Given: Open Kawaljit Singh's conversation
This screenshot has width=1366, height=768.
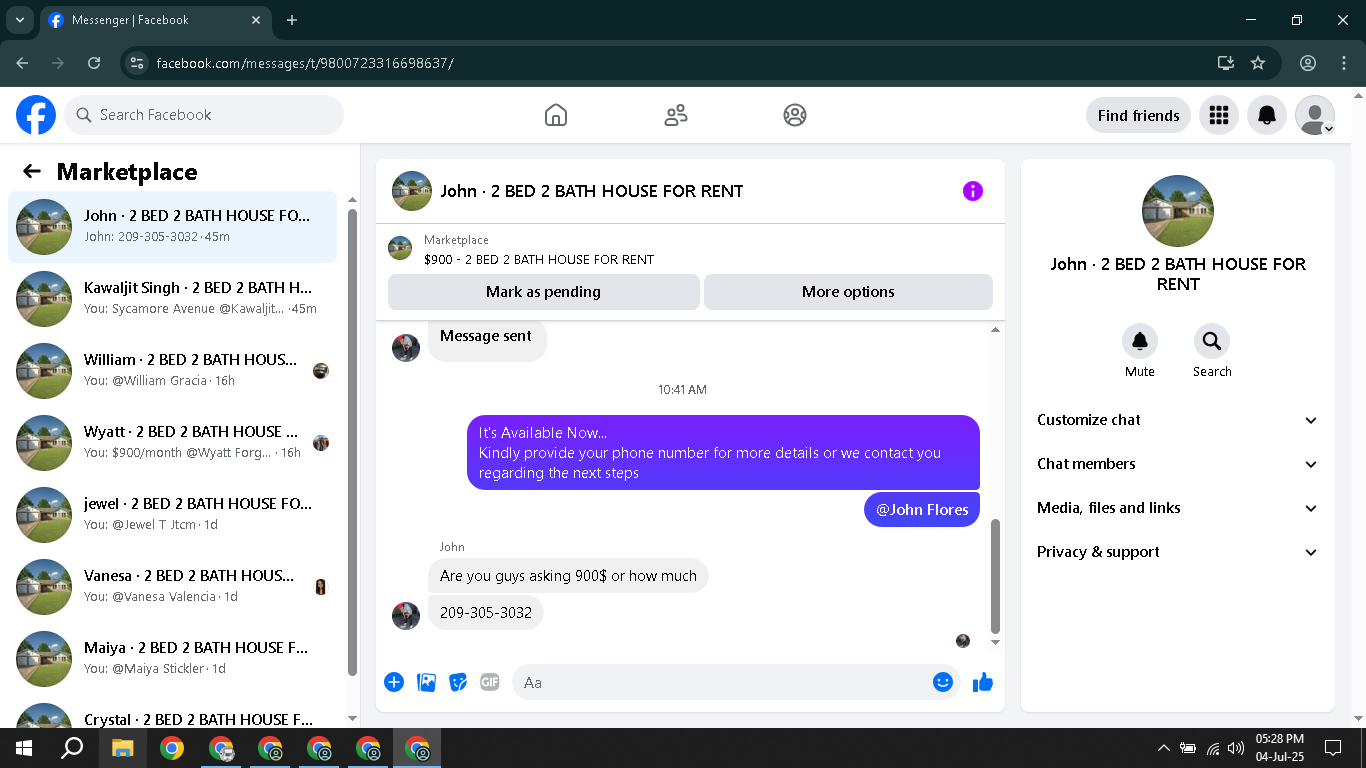Looking at the screenshot, I should (x=173, y=299).
